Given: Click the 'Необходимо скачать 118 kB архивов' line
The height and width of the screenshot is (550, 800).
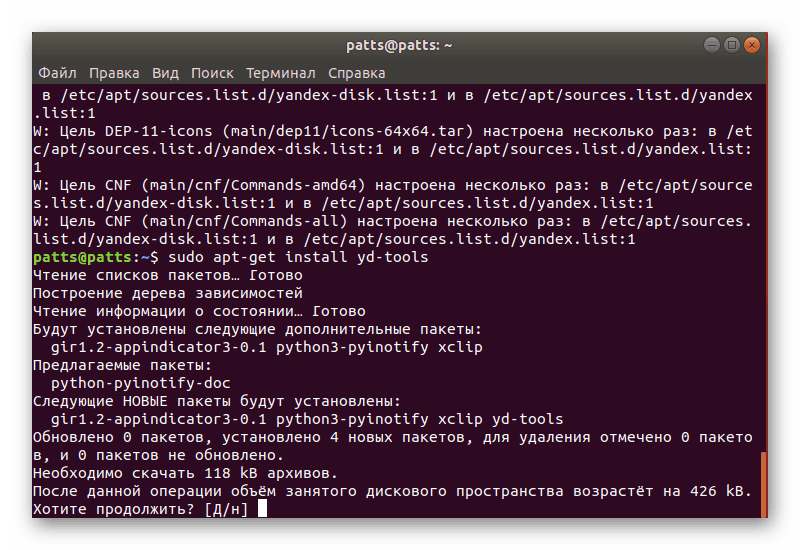Looking at the screenshot, I should click(x=185, y=473).
